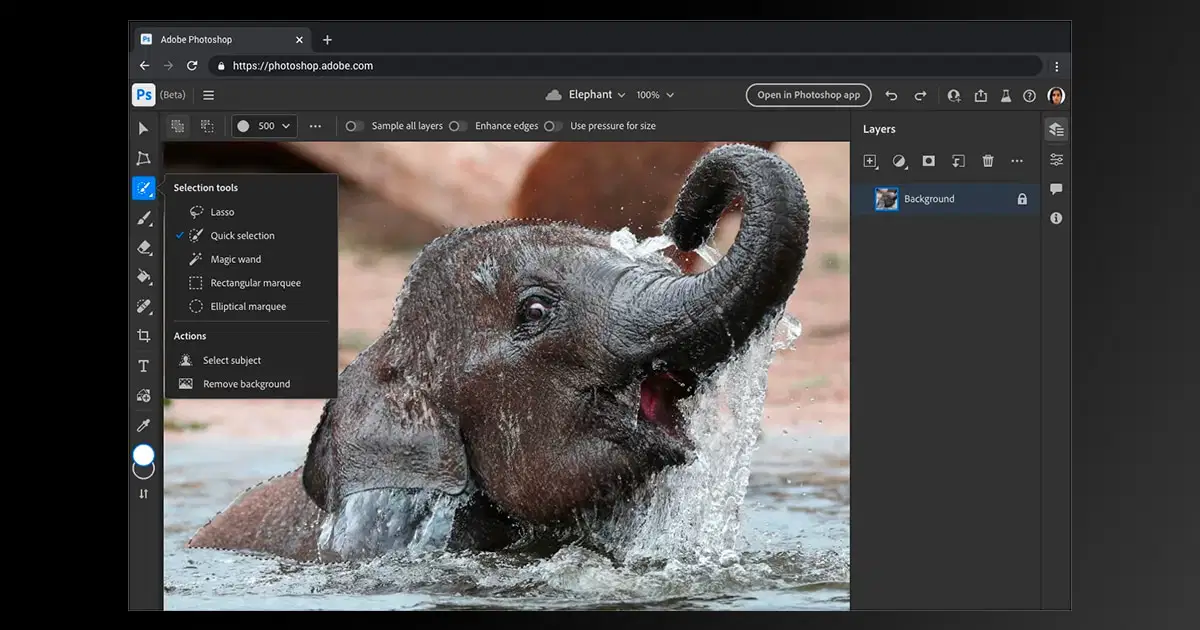Image resolution: width=1200 pixels, height=630 pixels.
Task: Select the Crop tool
Action: click(x=144, y=336)
